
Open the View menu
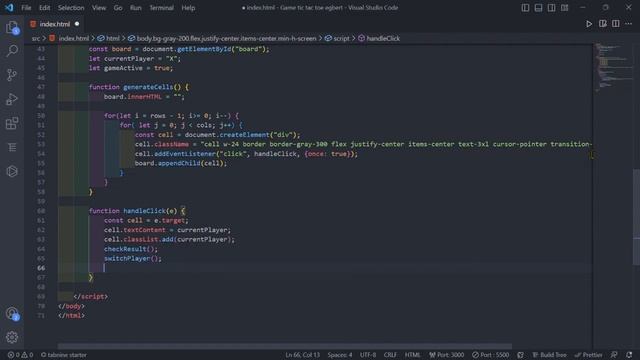[99, 8]
